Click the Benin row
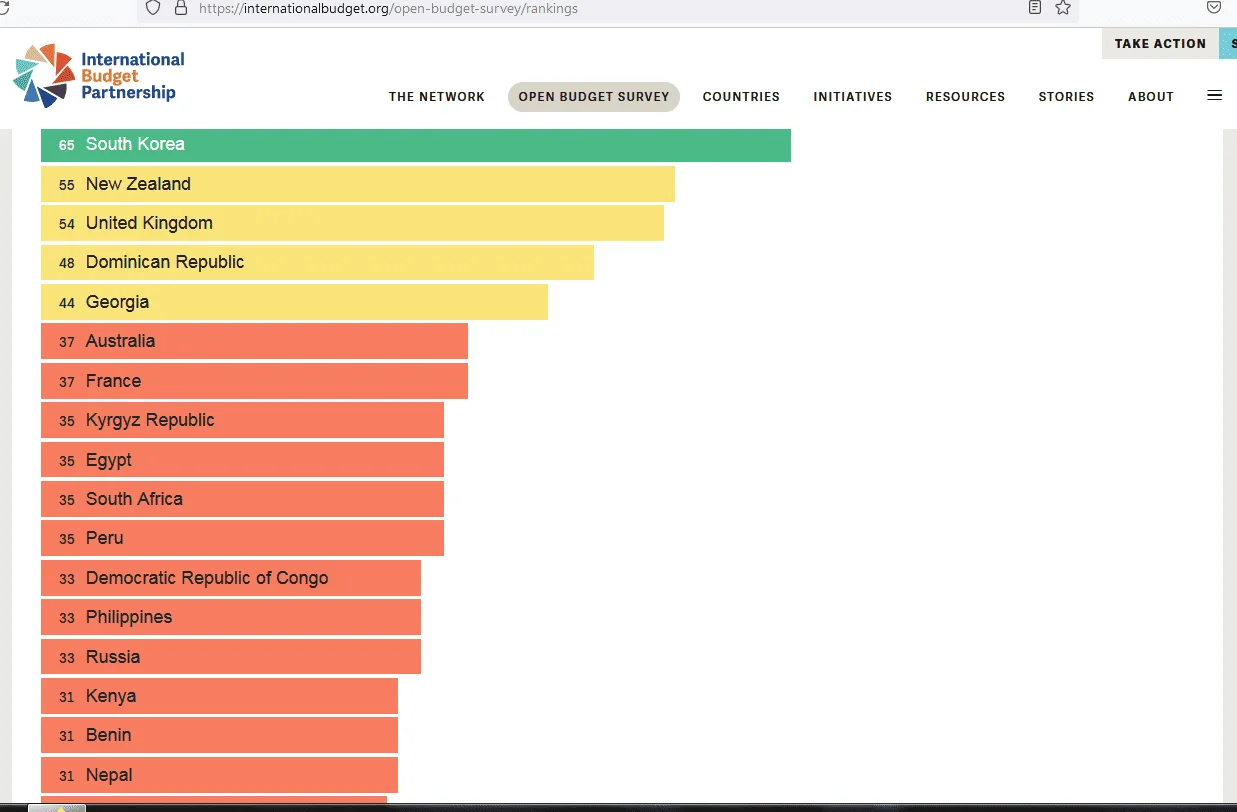The height and width of the screenshot is (812, 1237). coord(219,735)
